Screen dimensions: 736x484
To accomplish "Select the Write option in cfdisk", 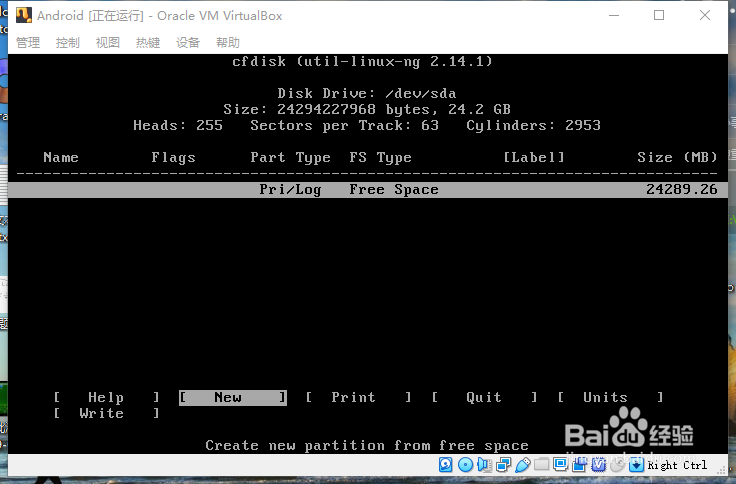I will pos(107,414).
